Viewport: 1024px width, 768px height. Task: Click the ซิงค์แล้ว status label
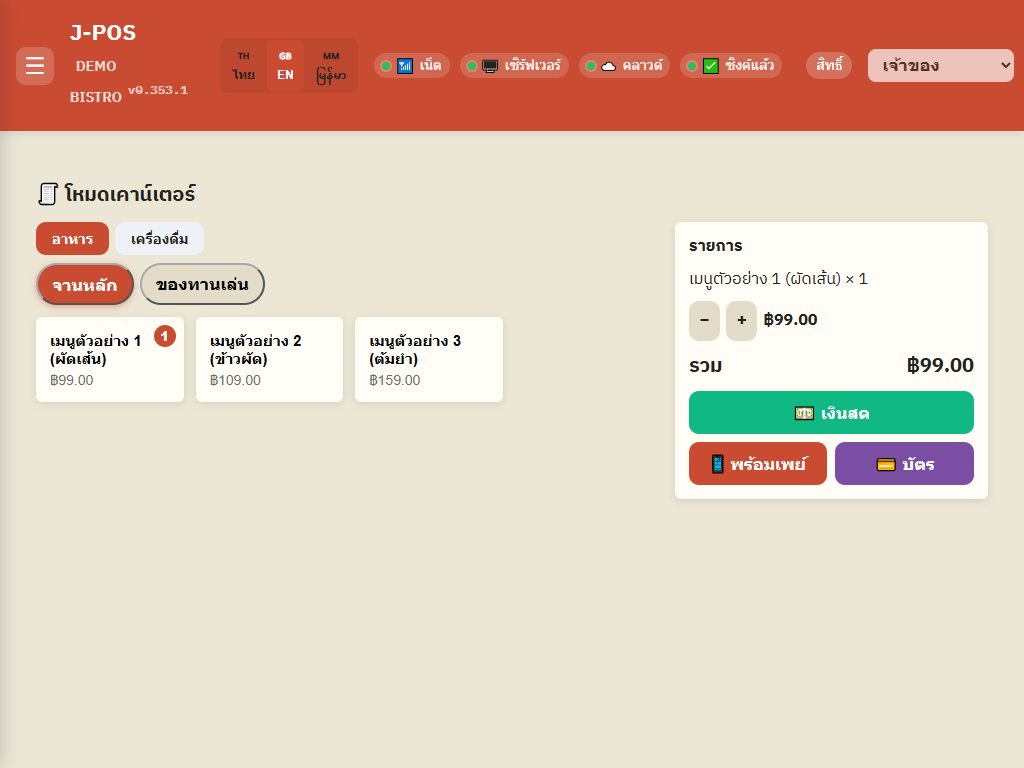(750, 65)
